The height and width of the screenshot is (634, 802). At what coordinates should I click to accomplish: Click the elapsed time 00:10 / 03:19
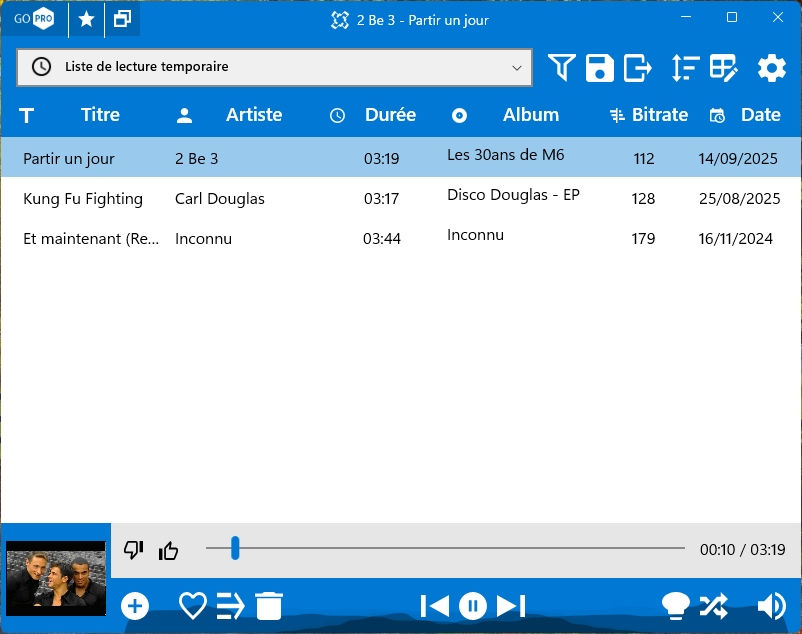[743, 550]
